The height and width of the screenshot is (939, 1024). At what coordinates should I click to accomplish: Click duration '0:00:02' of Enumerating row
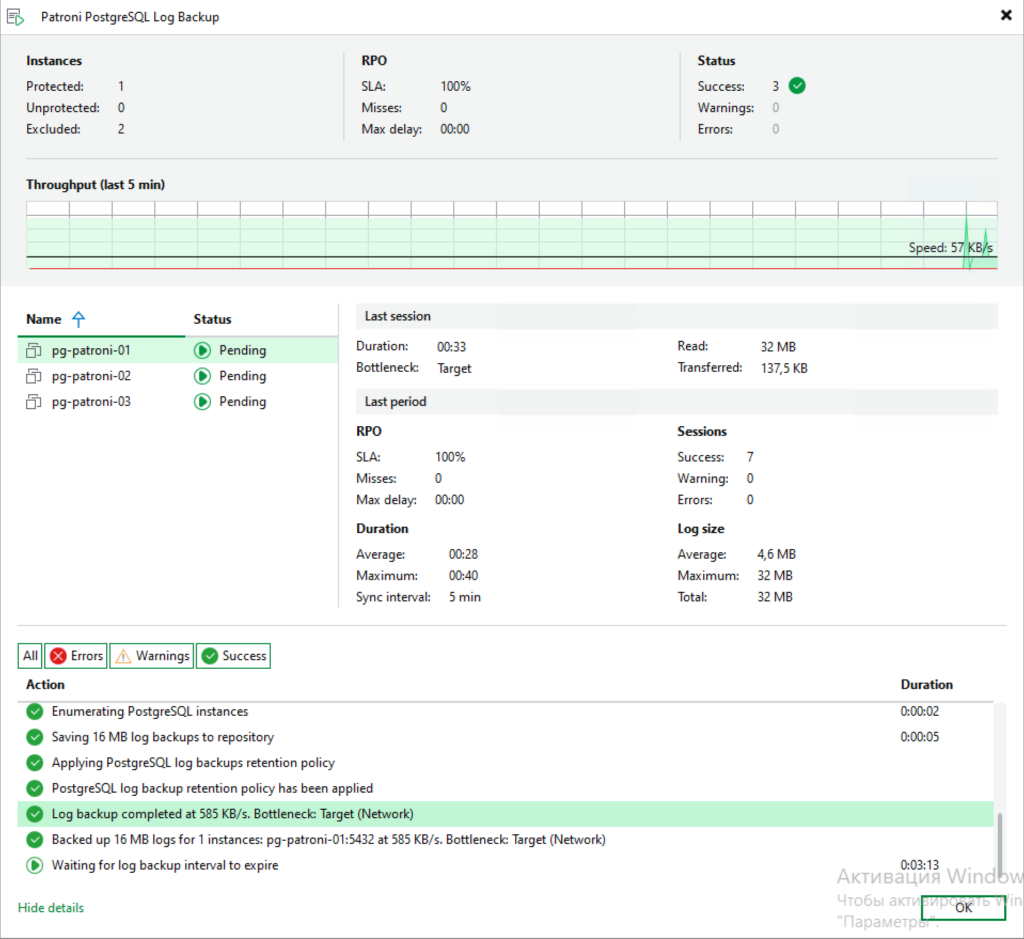click(920, 711)
